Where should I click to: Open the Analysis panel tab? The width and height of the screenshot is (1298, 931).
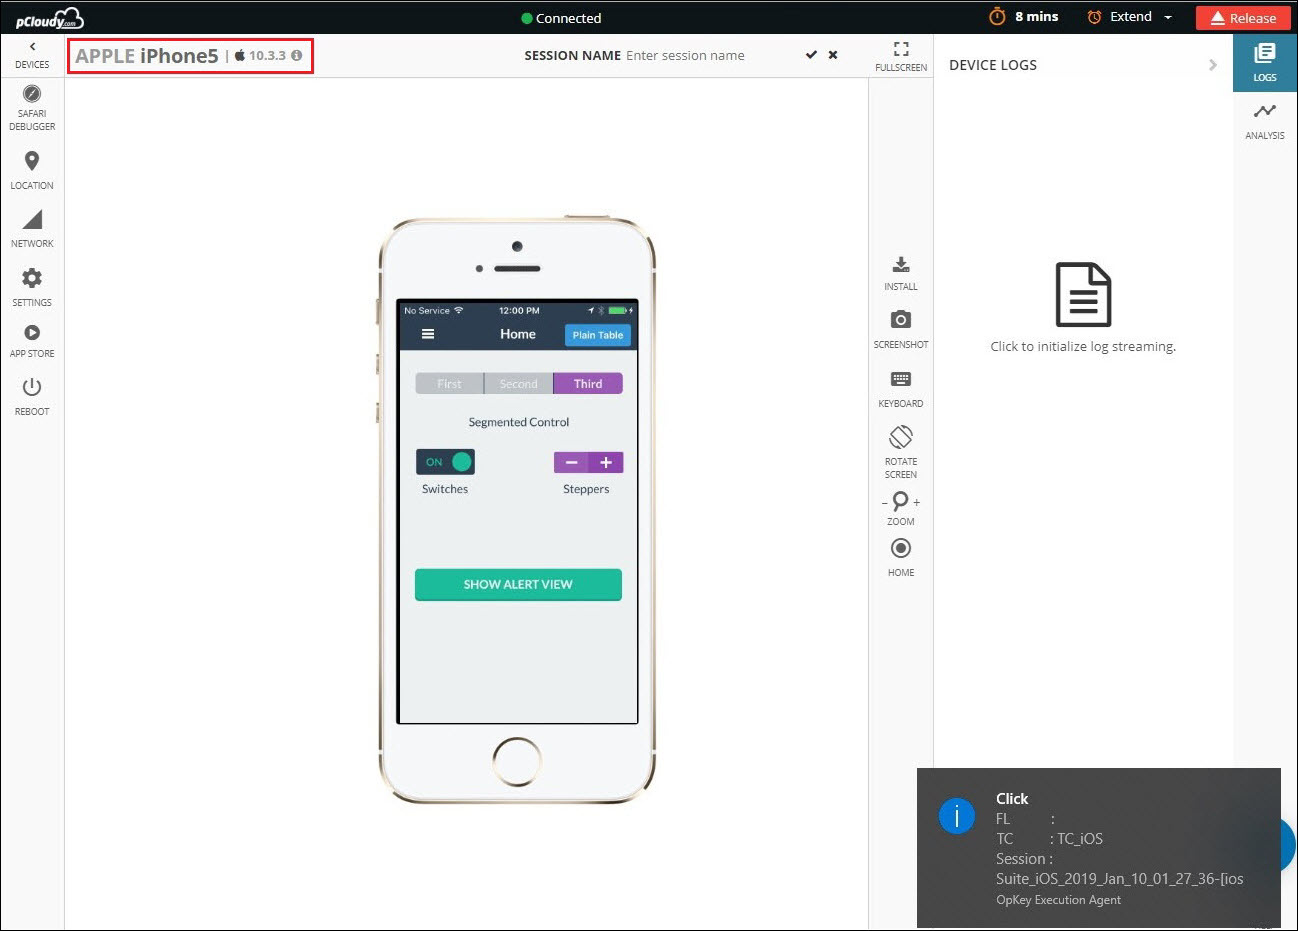tap(1265, 121)
